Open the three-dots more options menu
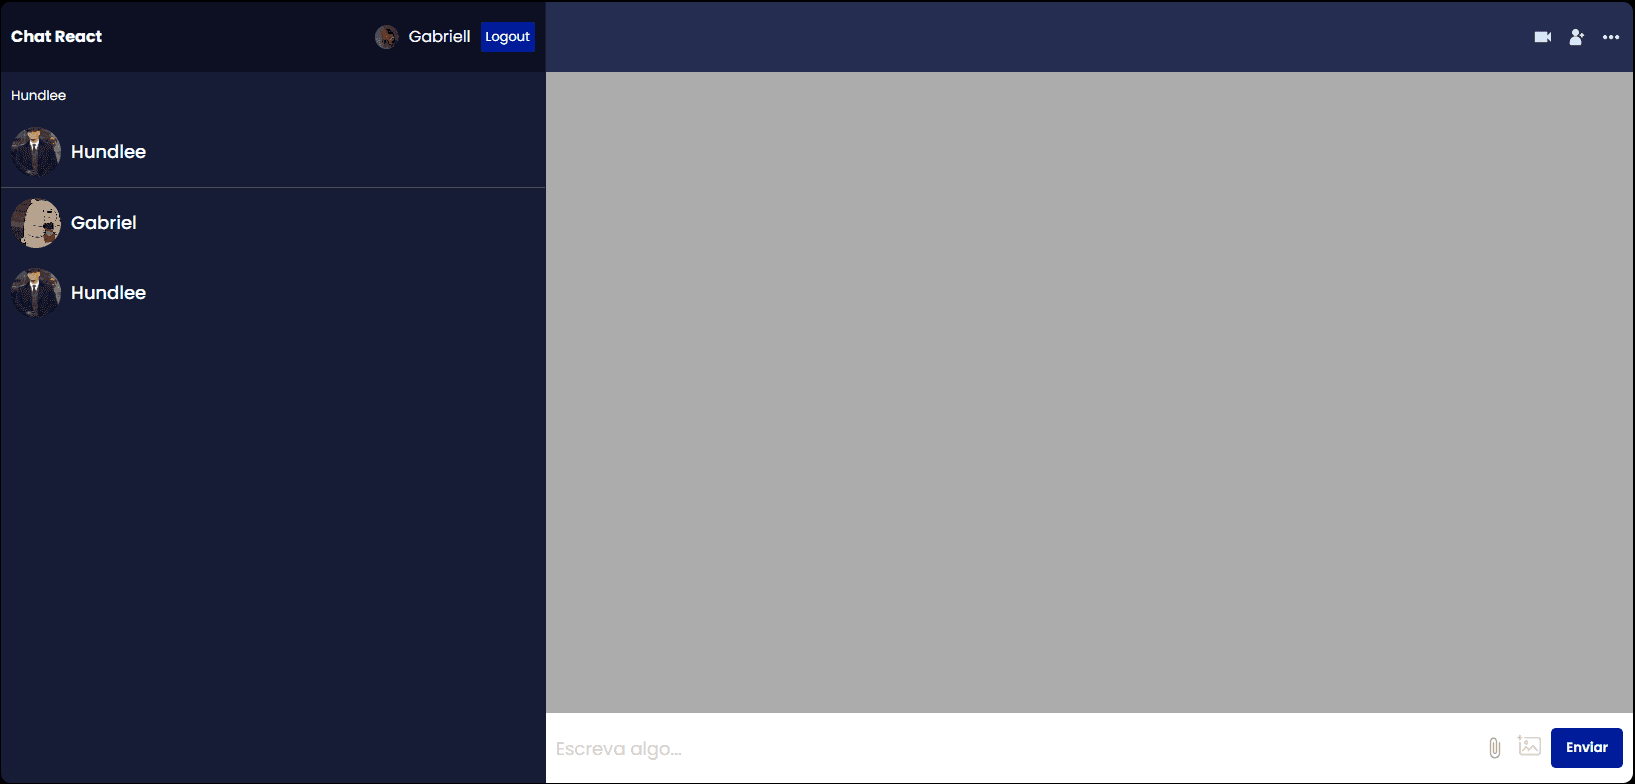Screen dimensions: 1635x784 [x=1611, y=37]
